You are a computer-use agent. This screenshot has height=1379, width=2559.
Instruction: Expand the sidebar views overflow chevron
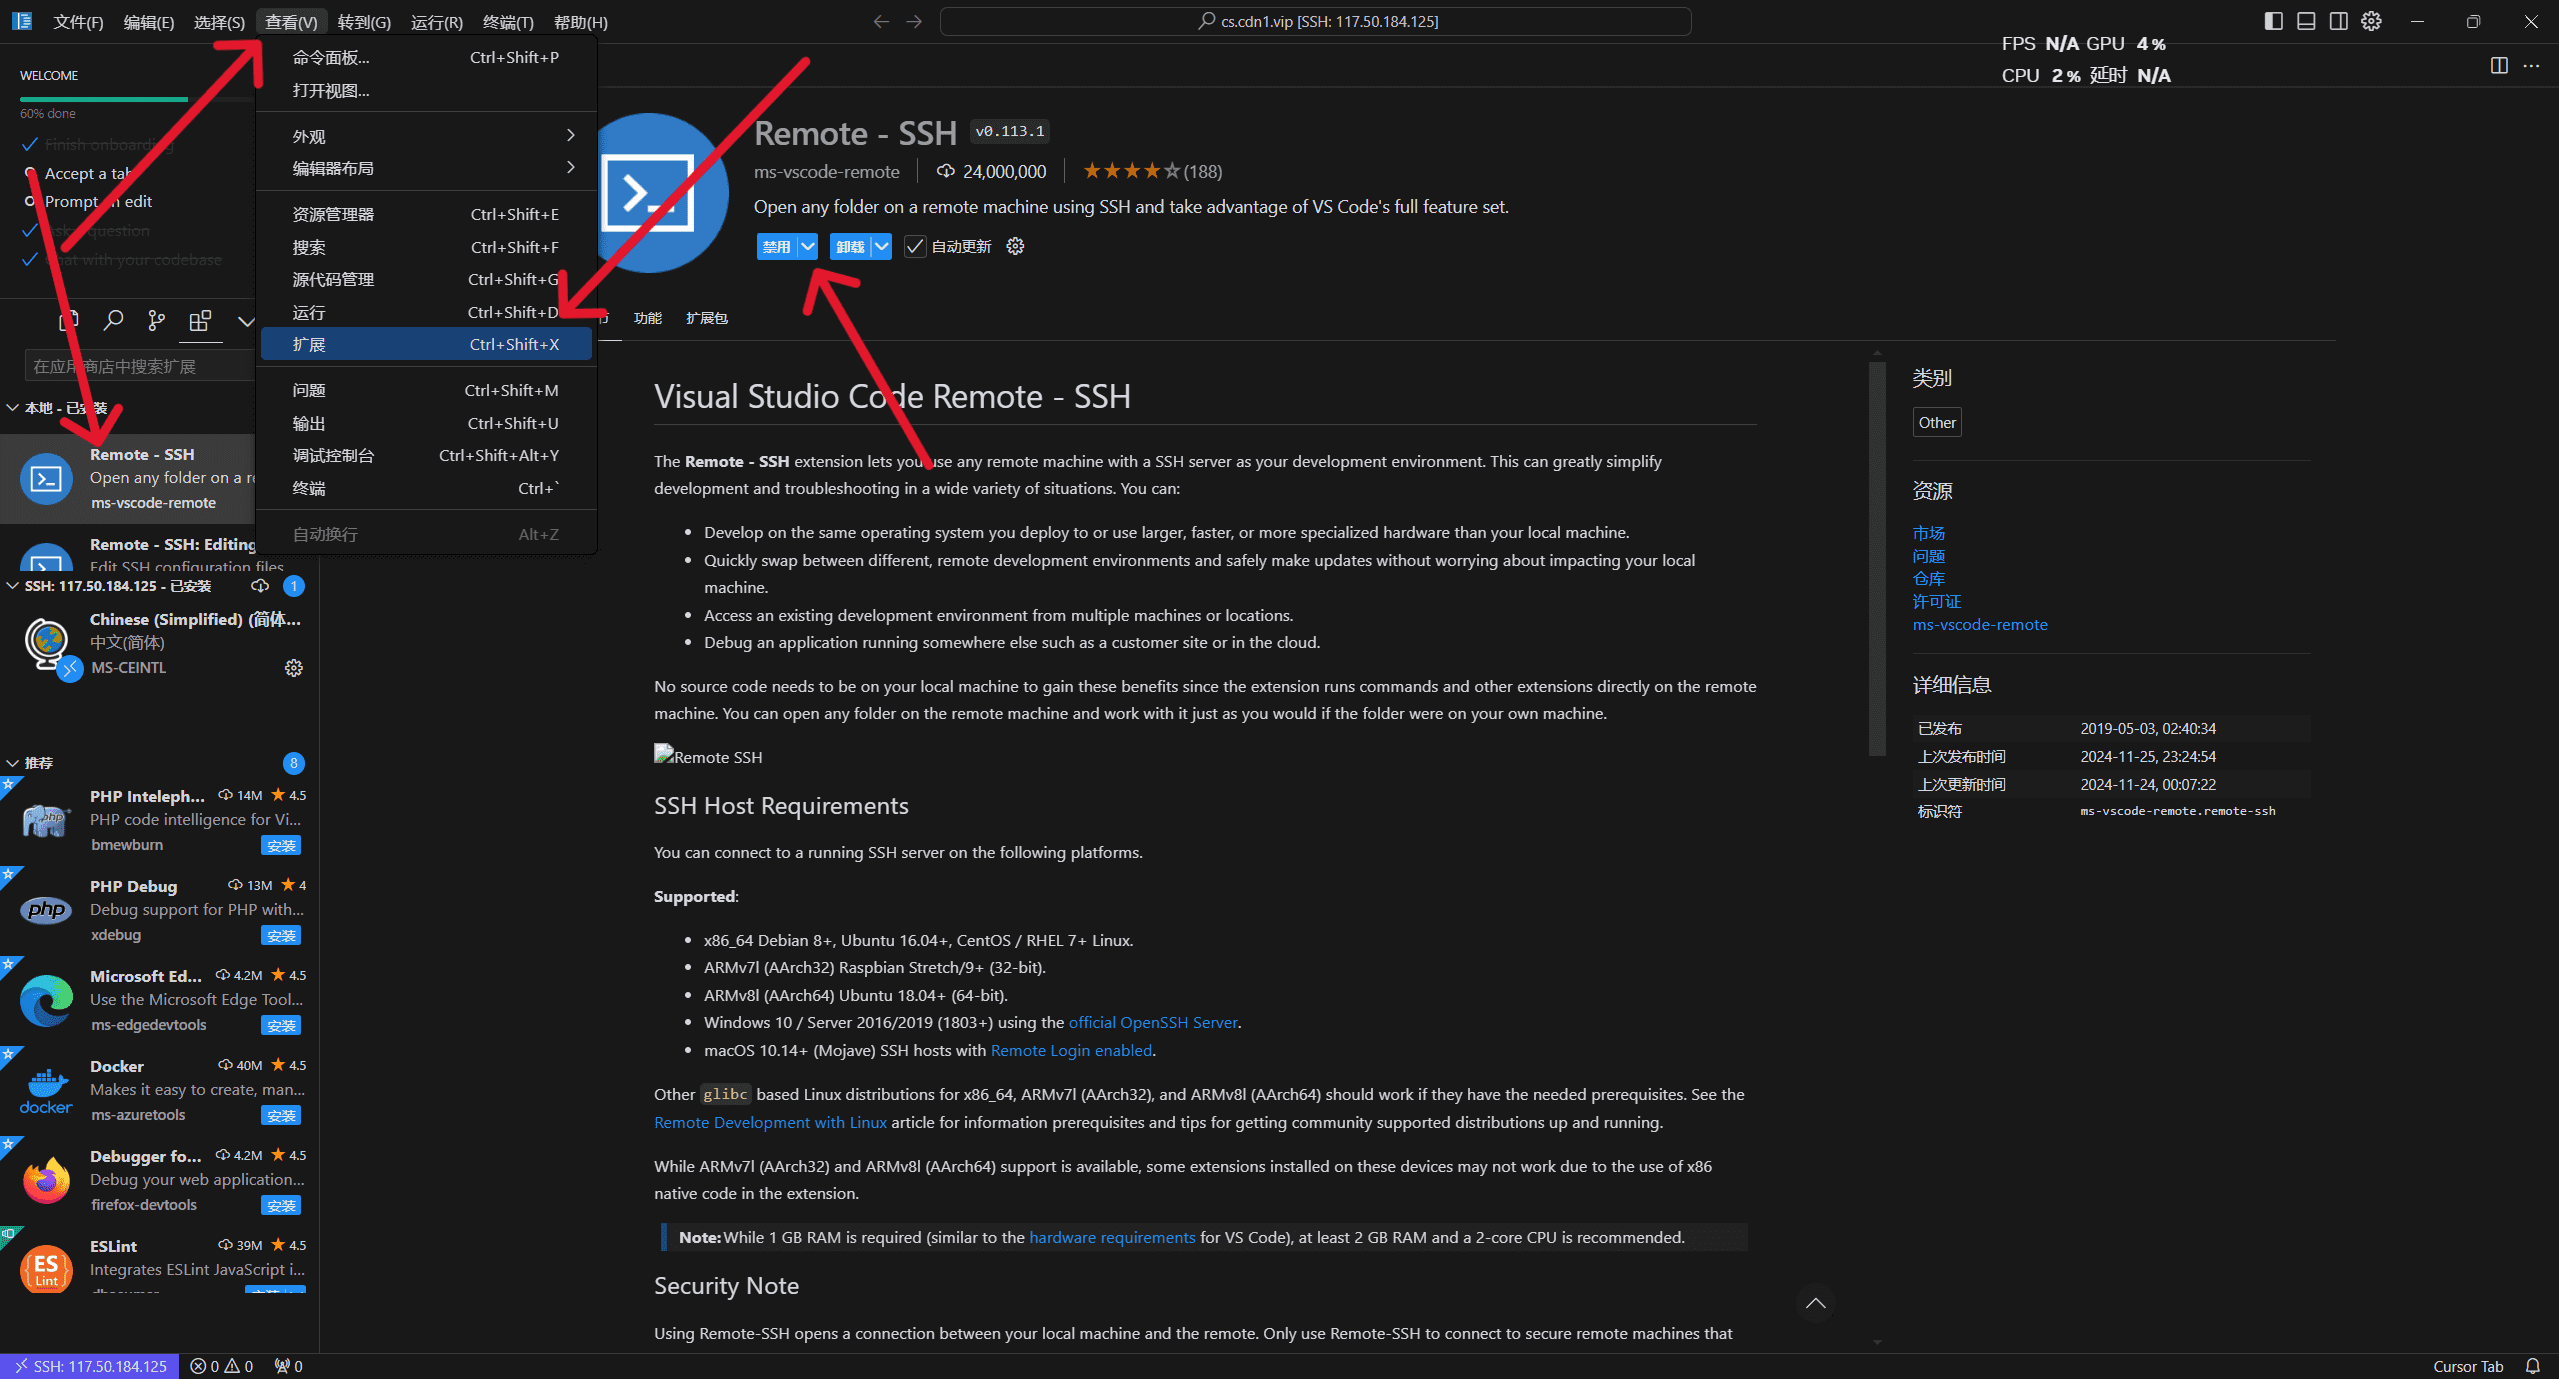coord(245,321)
